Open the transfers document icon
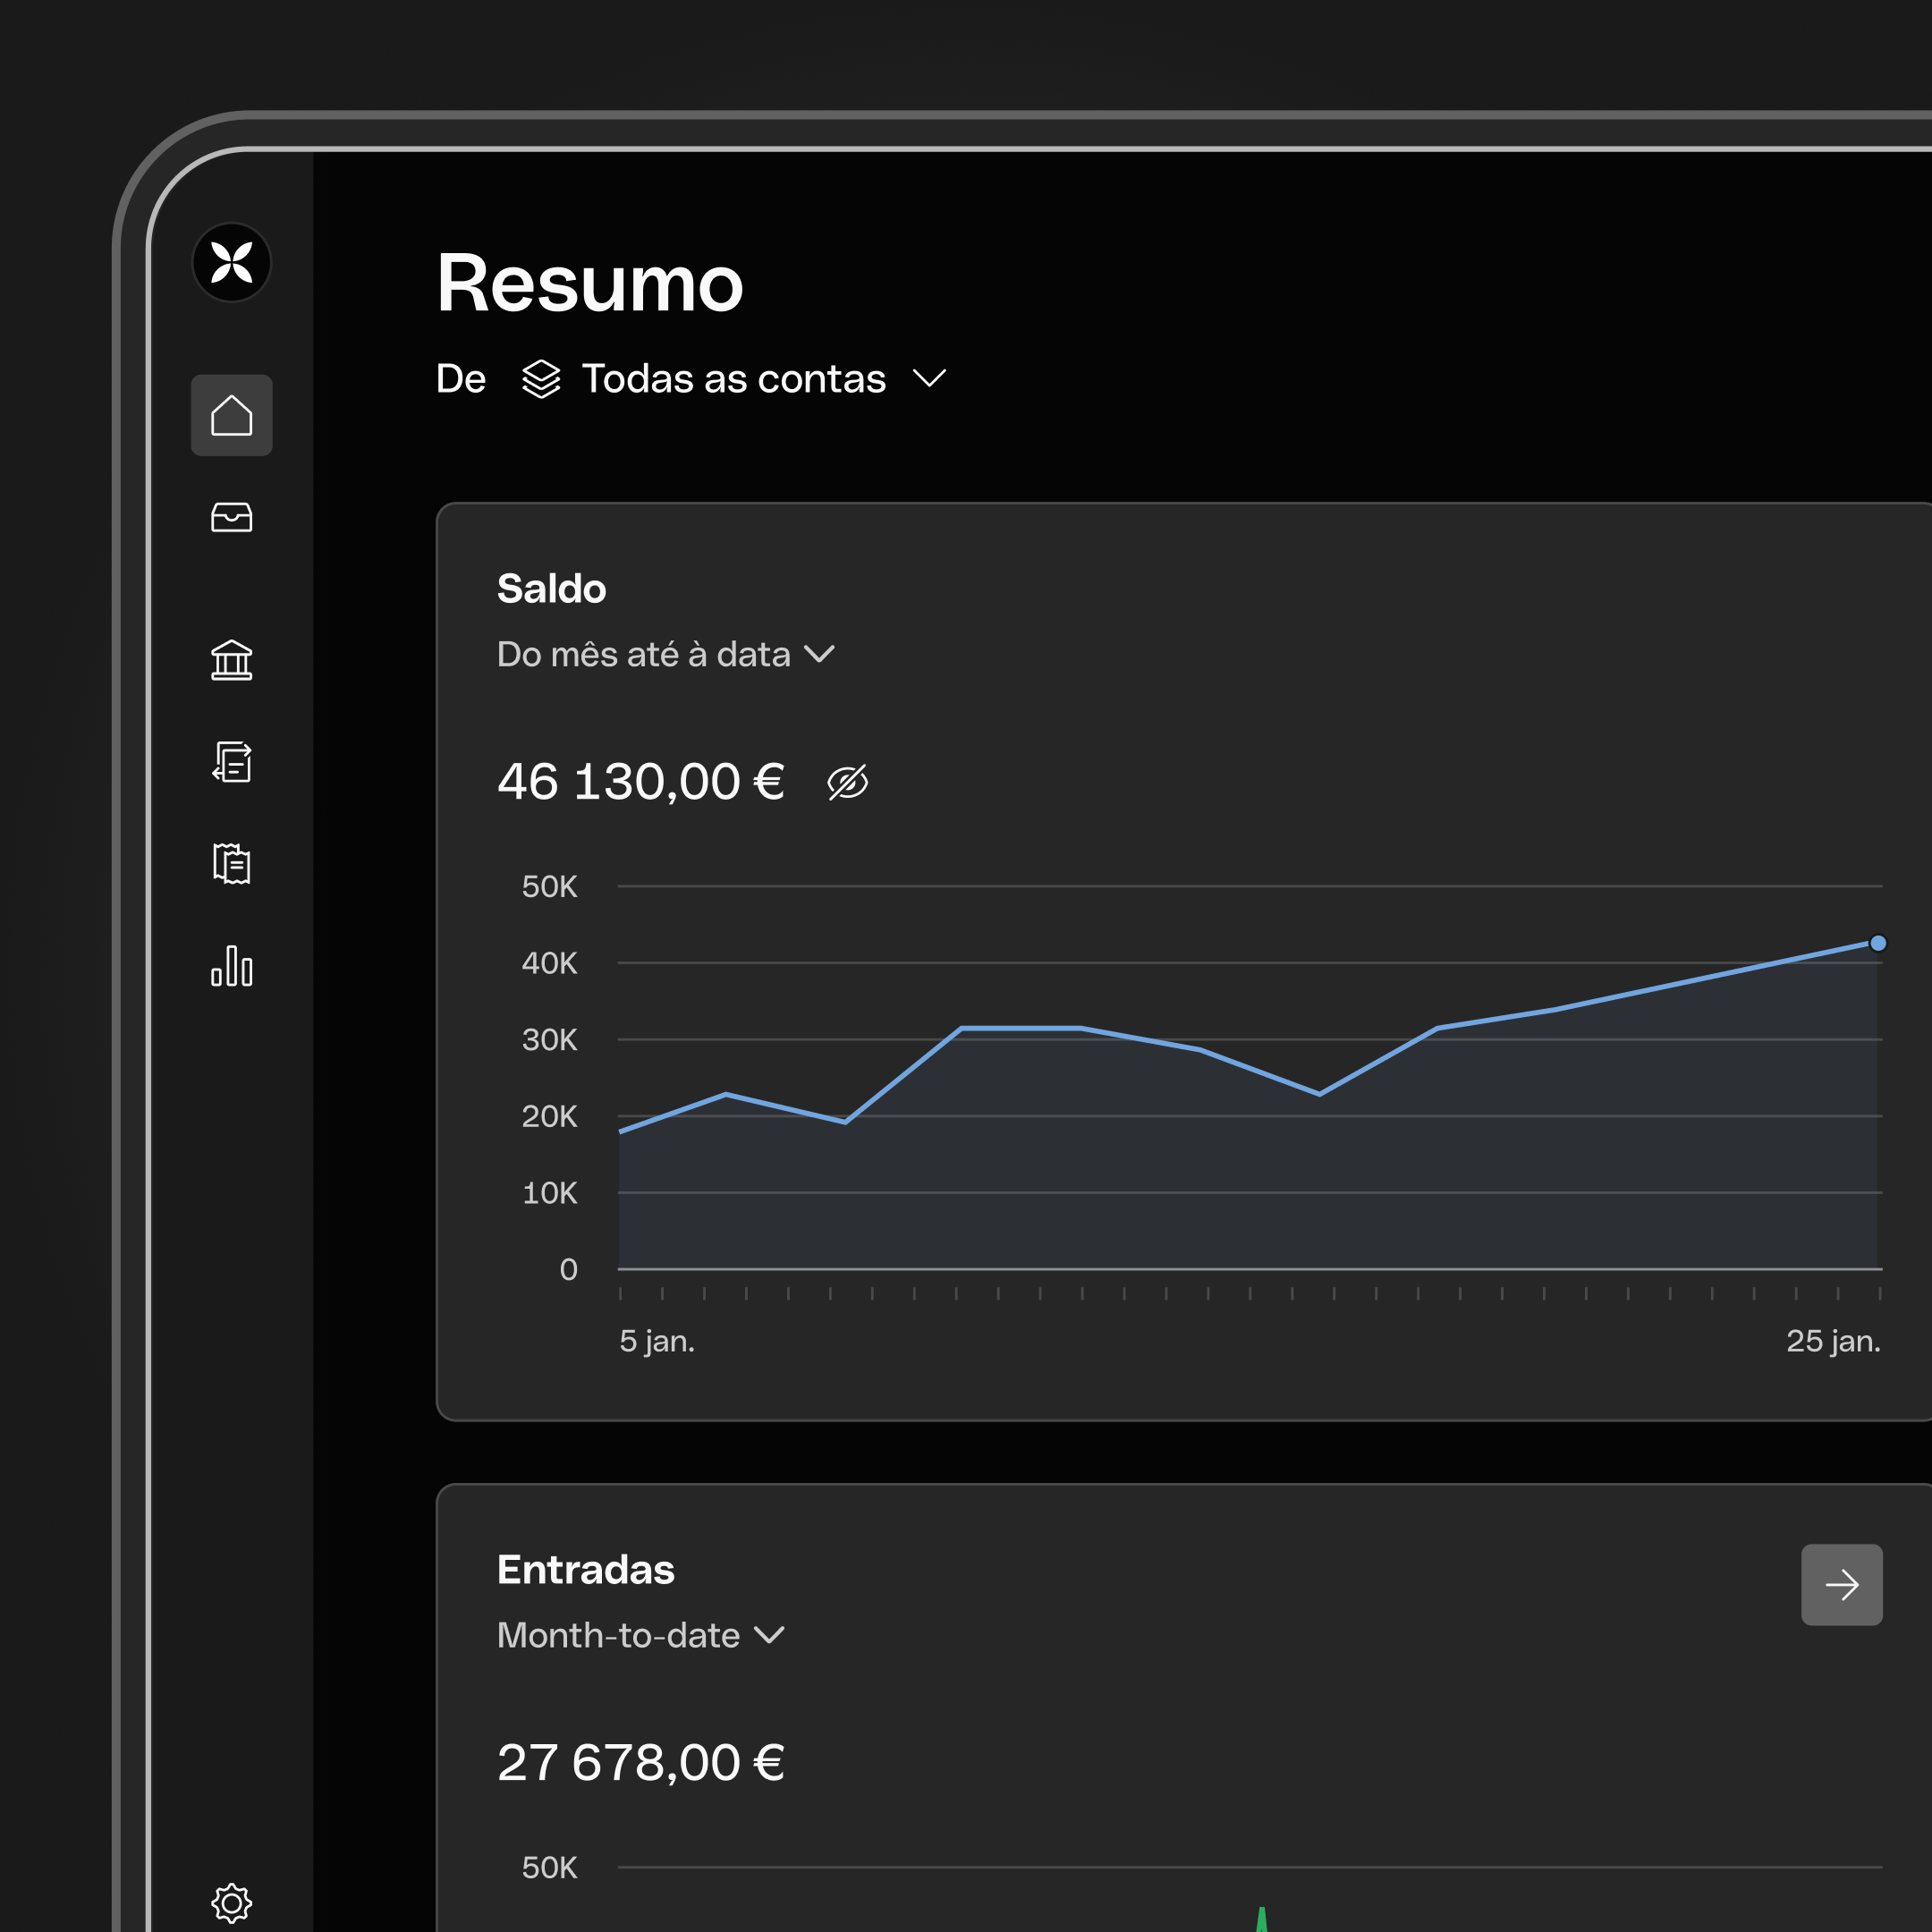 231,762
